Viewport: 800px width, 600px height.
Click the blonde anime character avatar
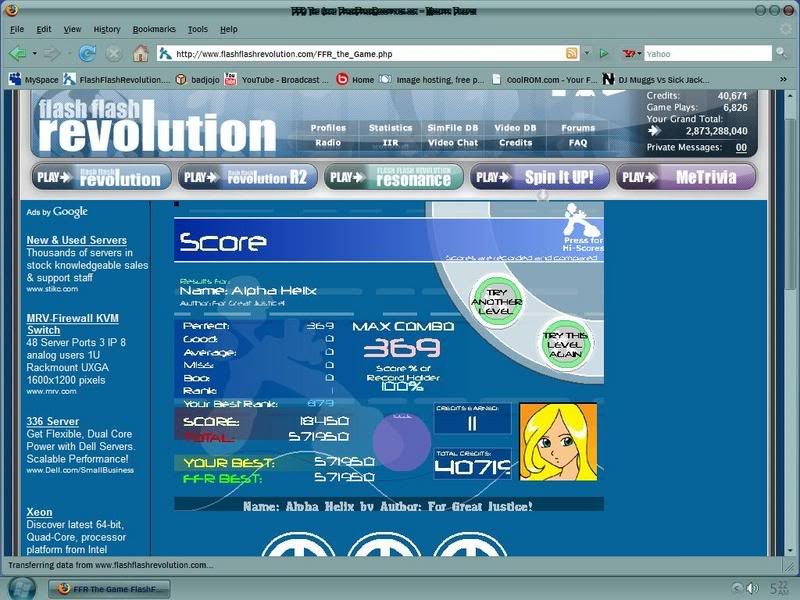tap(557, 441)
